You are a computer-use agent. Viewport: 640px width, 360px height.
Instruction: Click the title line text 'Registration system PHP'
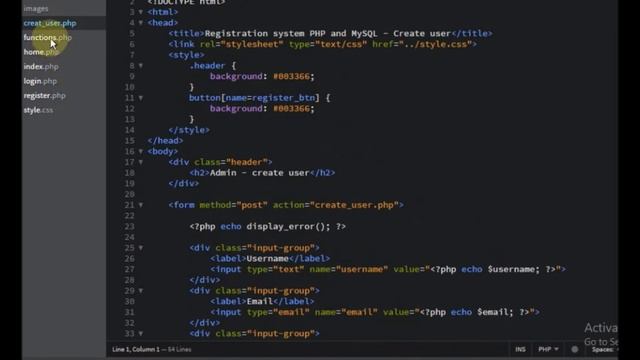pos(265,33)
